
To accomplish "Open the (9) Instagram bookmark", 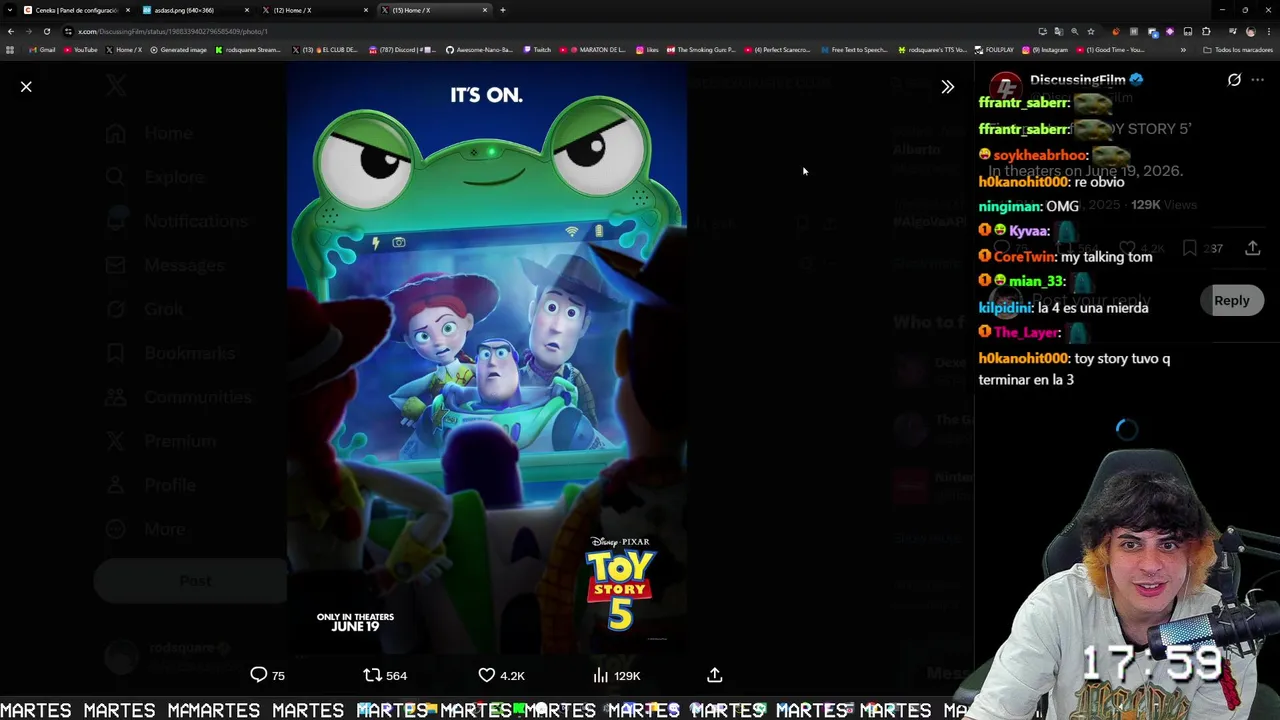I will click(1045, 49).
